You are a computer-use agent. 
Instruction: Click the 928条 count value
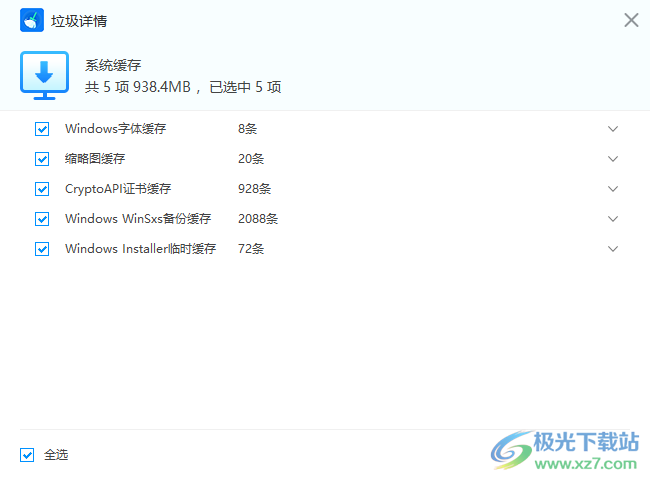coord(255,189)
